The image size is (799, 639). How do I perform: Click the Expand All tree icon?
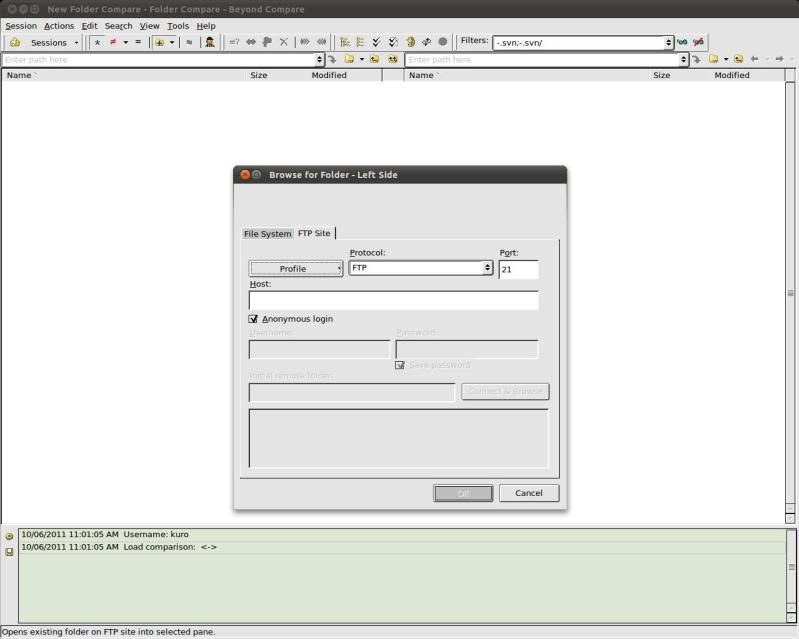(345, 42)
